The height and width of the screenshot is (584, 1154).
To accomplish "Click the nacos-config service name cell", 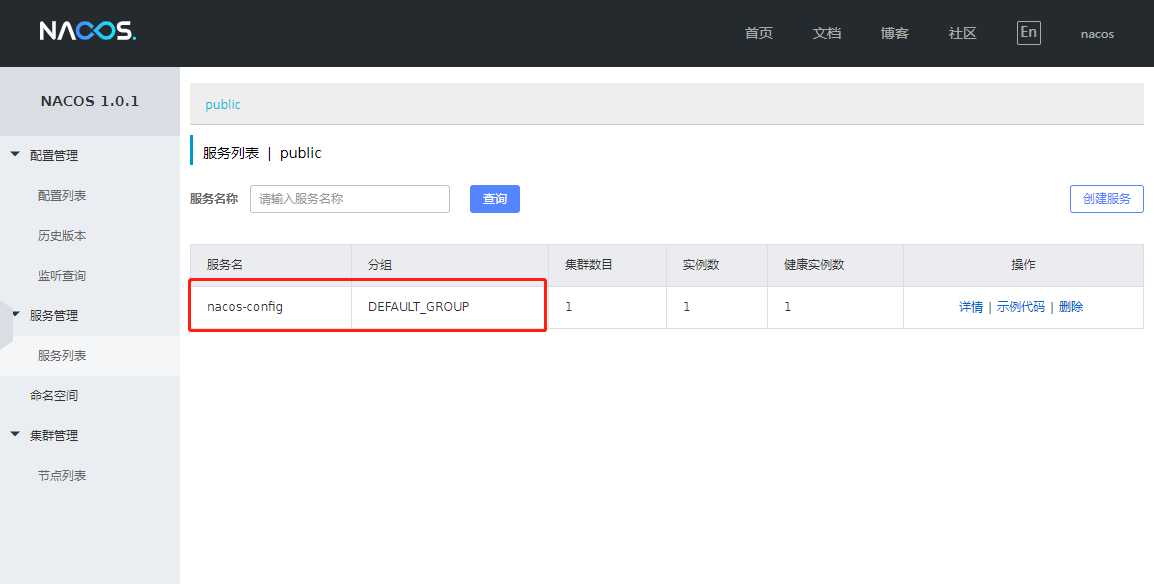I will [271, 307].
